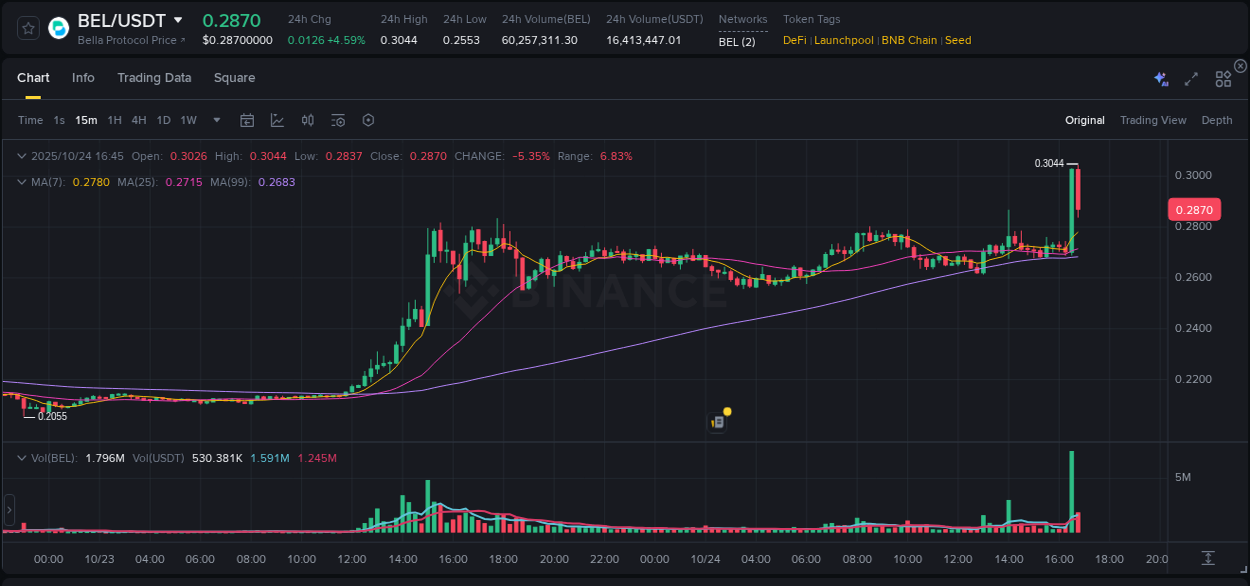Open the Launchpool token tag link
Viewport: 1250px width, 586px height.
843,40
